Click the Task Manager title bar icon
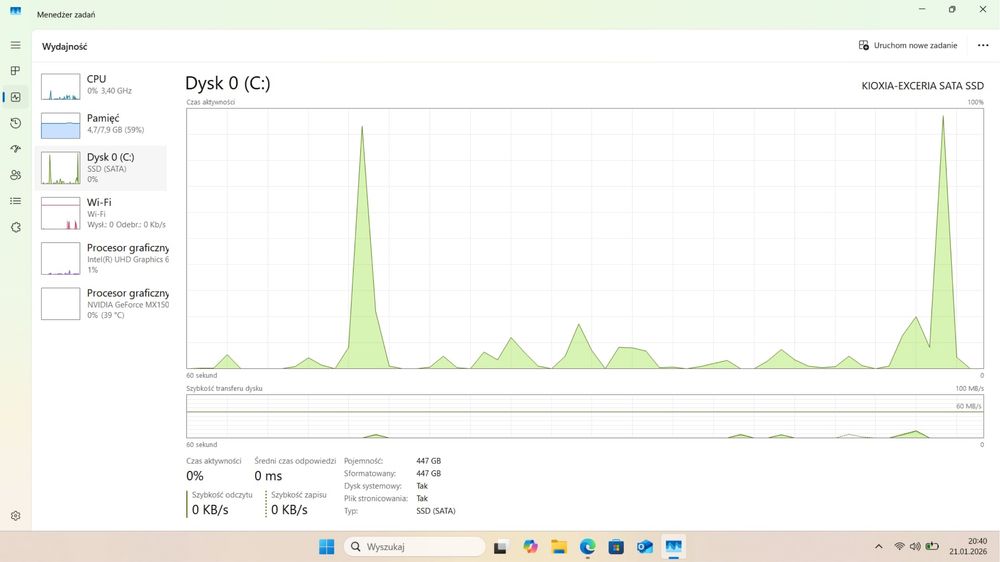This screenshot has width=1000, height=562. pyautogui.click(x=15, y=11)
